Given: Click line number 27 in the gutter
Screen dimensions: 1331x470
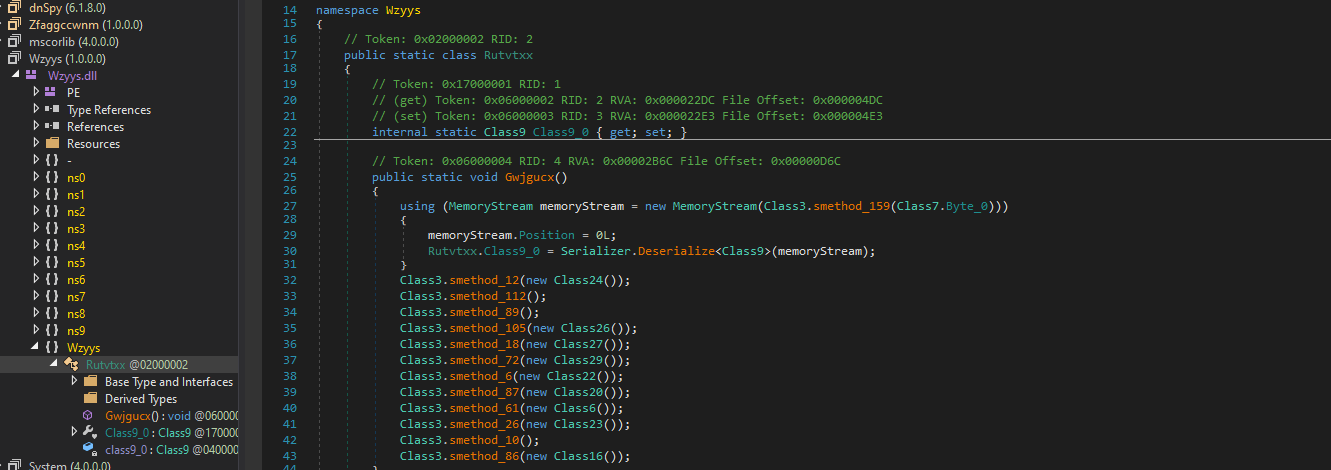Looking at the screenshot, I should tap(290, 206).
